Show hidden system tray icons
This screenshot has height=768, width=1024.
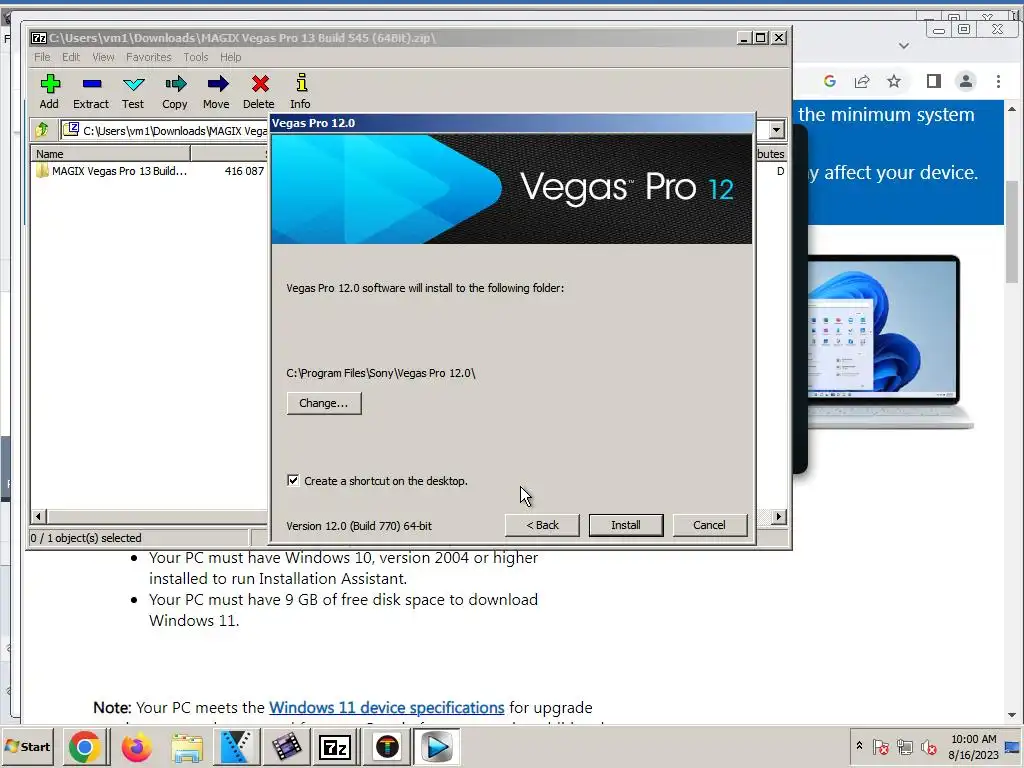point(859,745)
